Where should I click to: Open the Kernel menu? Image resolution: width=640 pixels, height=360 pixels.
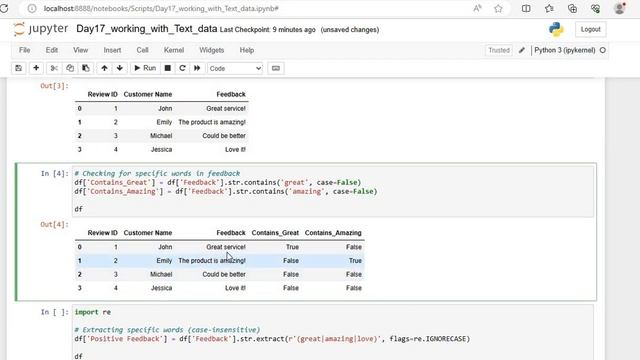[174, 50]
